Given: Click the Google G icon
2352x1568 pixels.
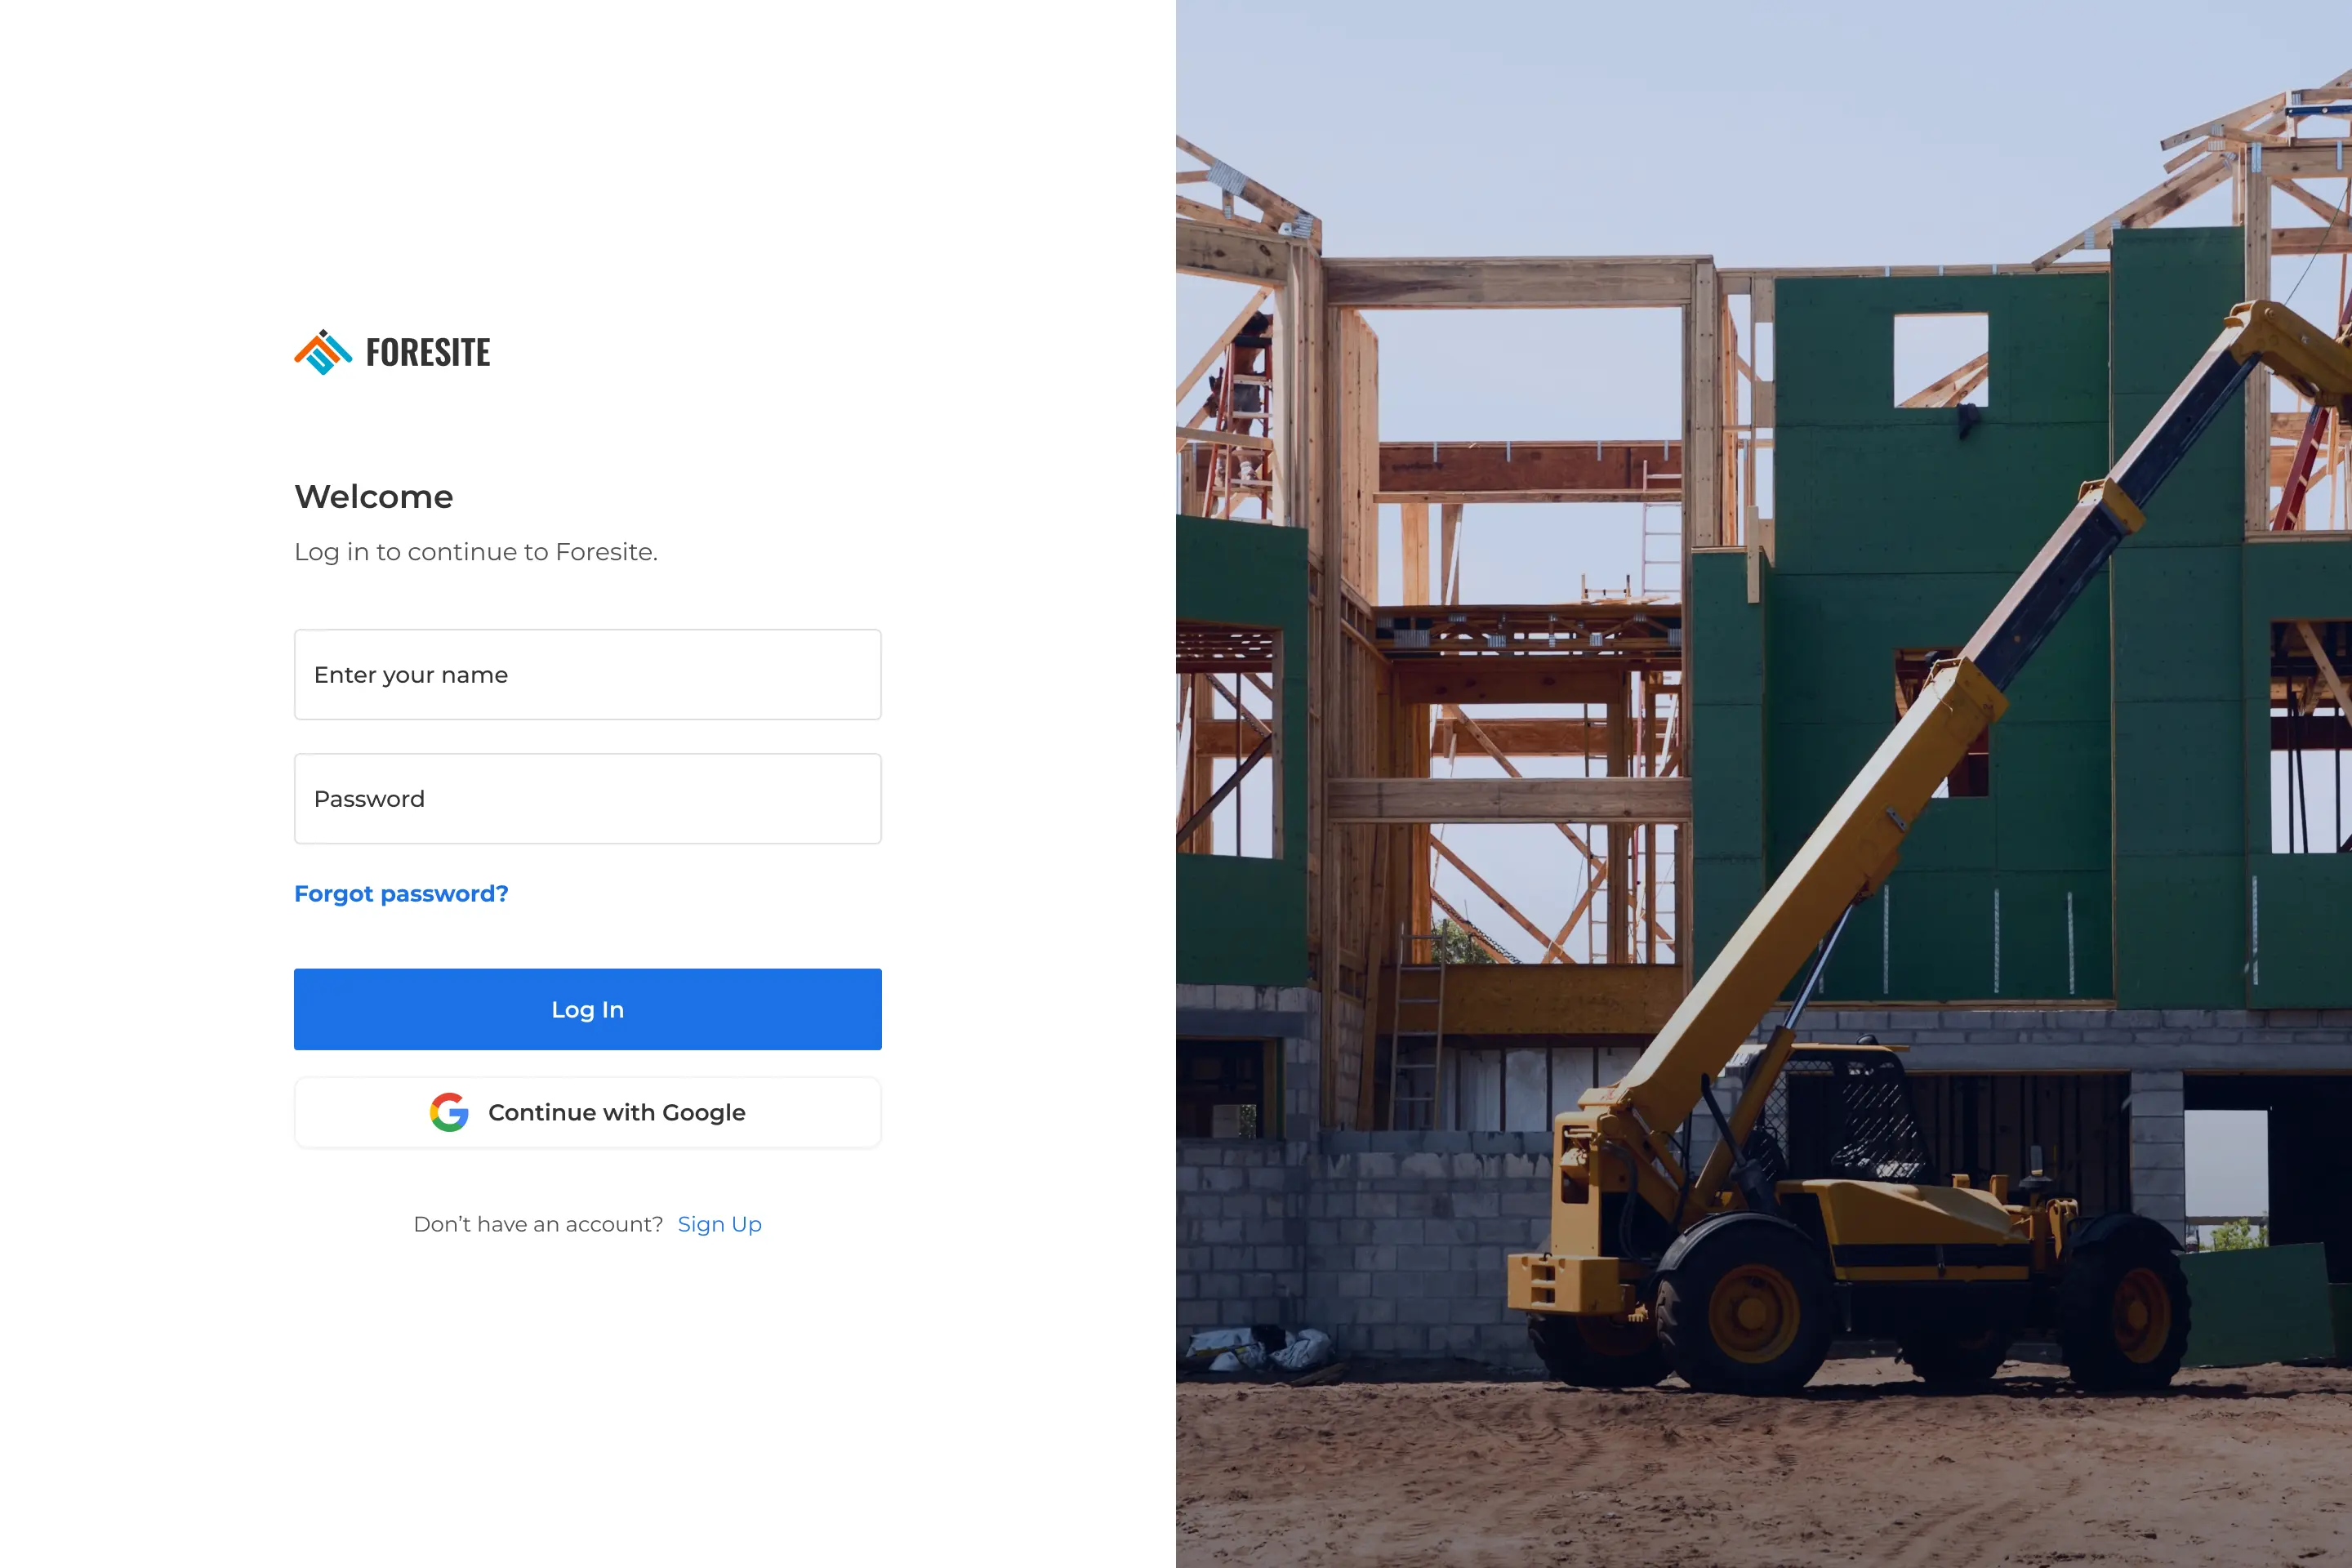Looking at the screenshot, I should 449,1112.
